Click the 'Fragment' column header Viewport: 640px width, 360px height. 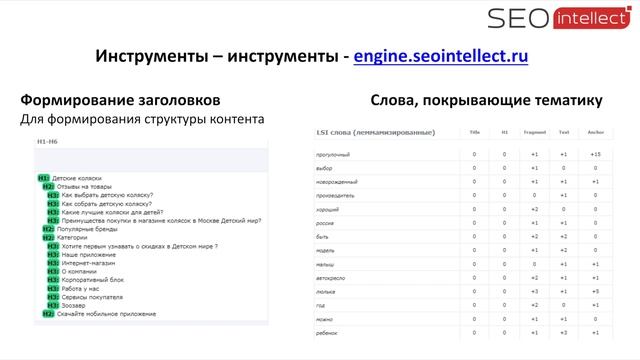tap(535, 132)
